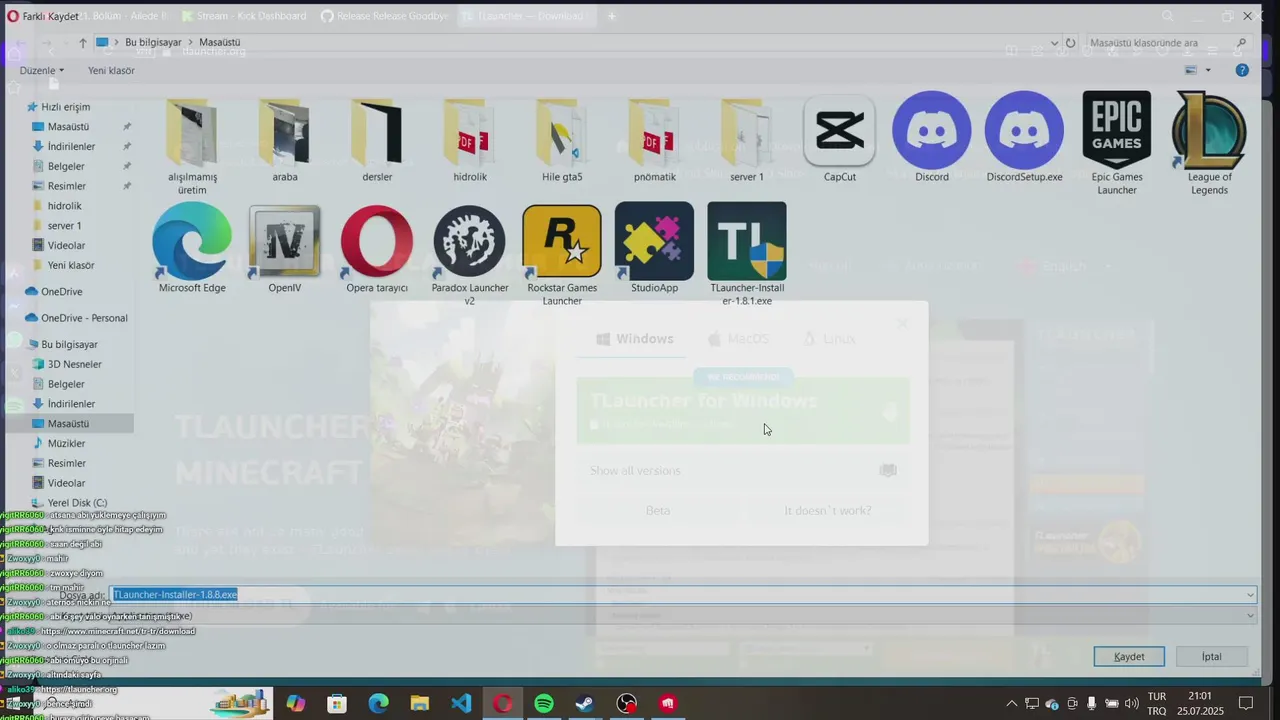Click the Kaydet button
The height and width of the screenshot is (720, 1280).
[1129, 656]
